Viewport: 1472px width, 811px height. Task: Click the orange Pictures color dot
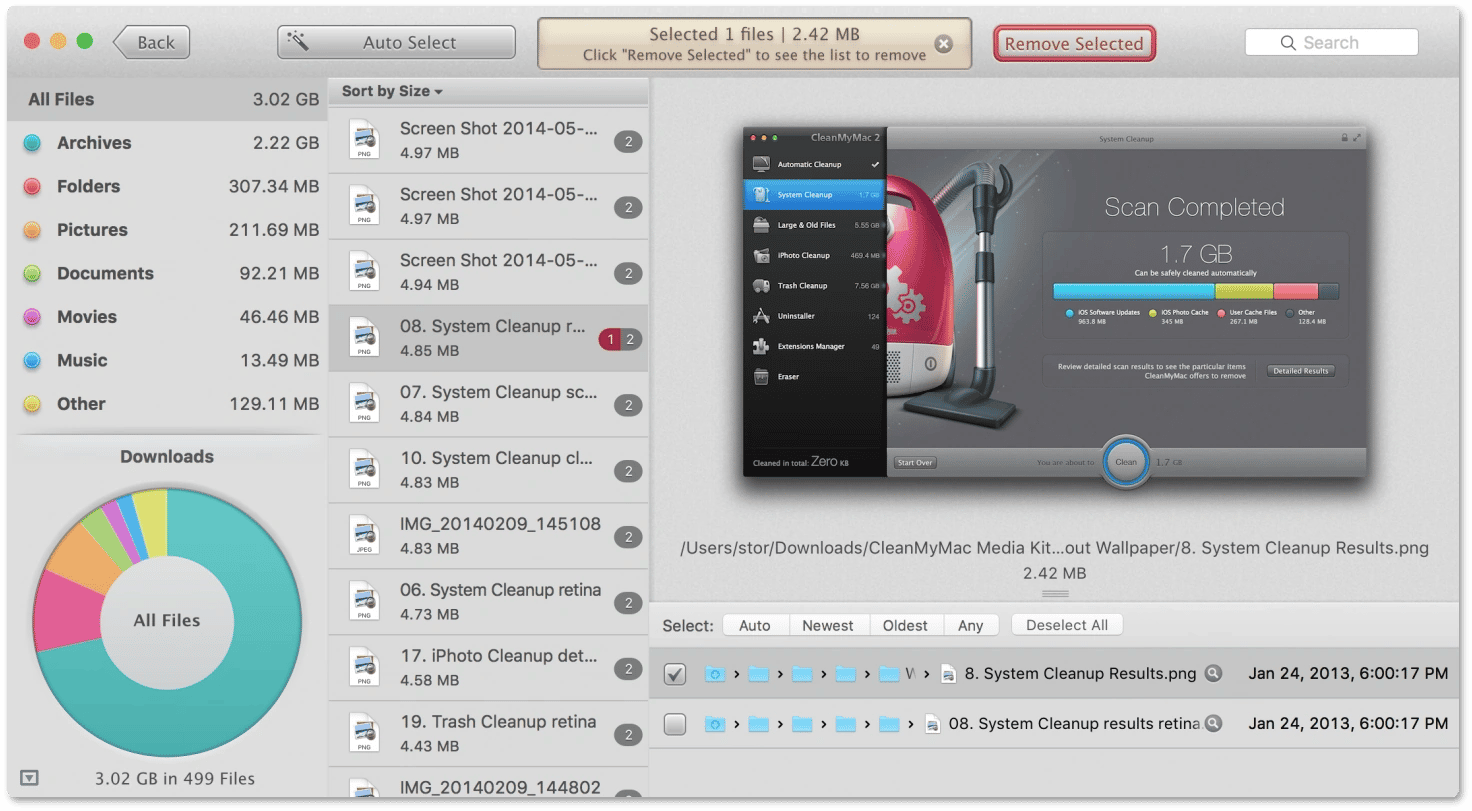pos(32,230)
